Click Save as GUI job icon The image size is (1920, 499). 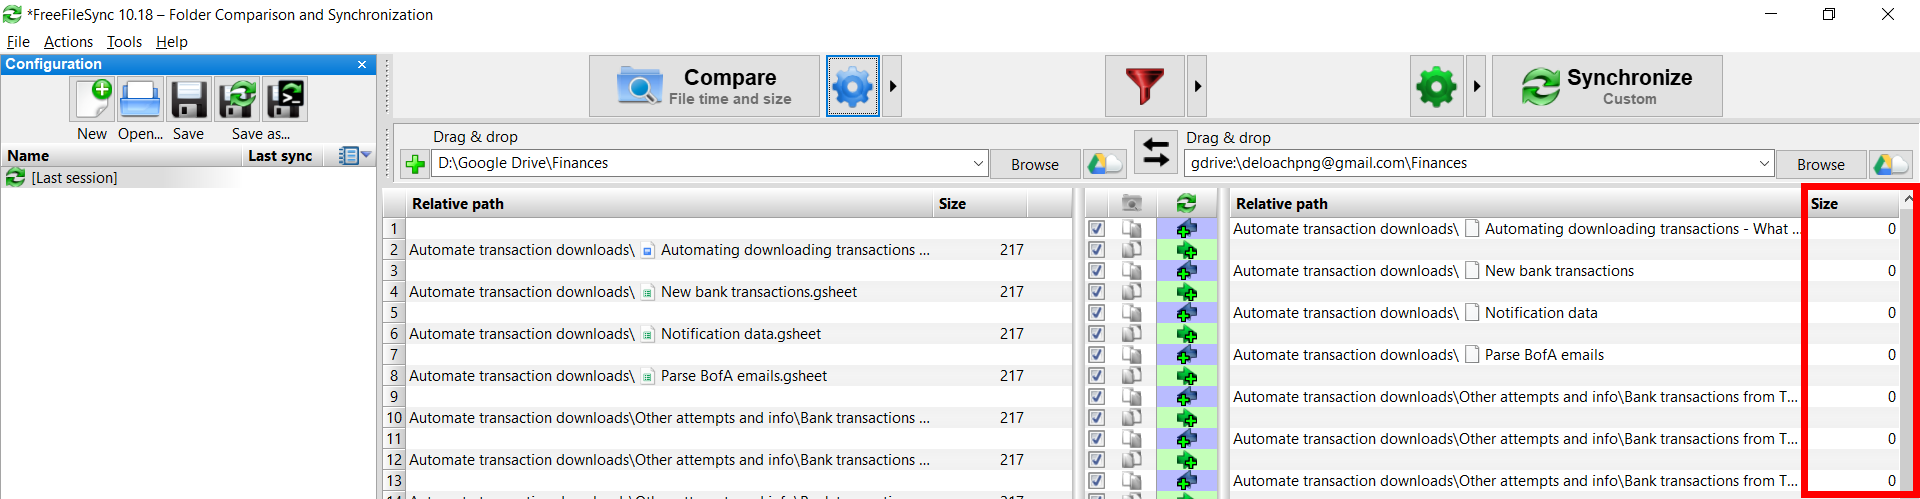238,100
